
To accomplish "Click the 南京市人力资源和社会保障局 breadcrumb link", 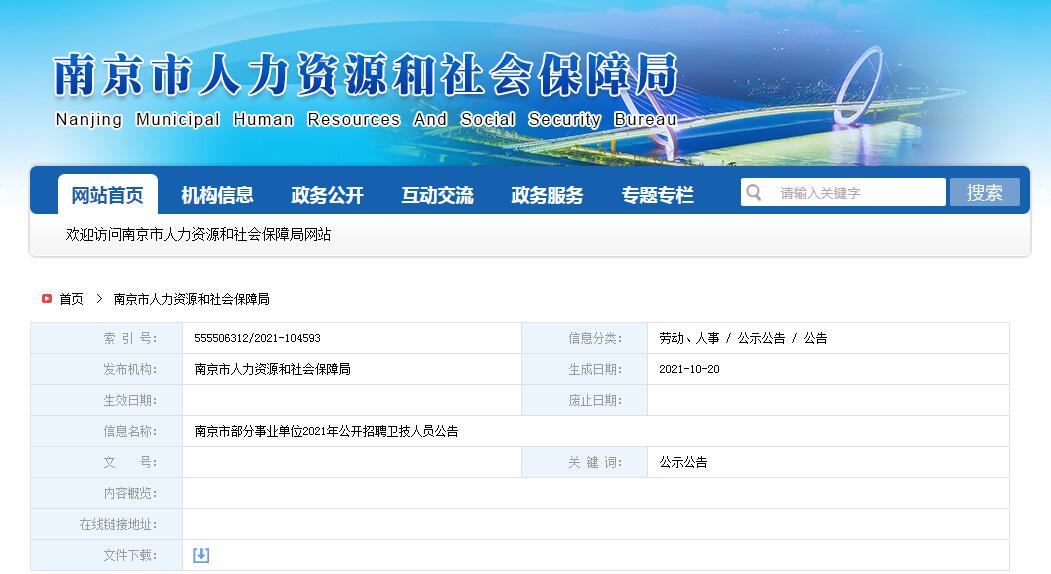I will pyautogui.click(x=191, y=299).
